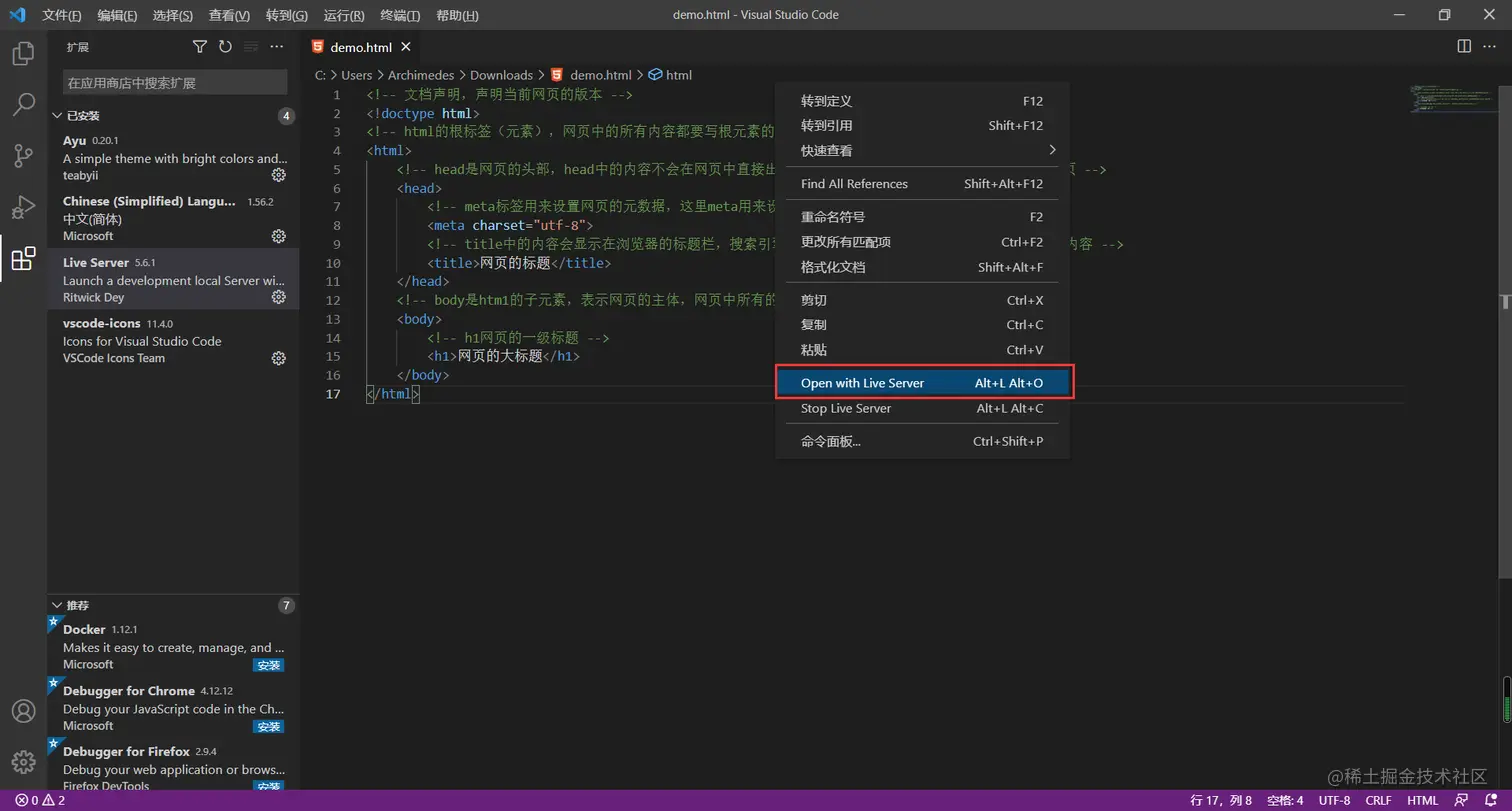Open vscode-icons extension manage gear
1512x811 pixels.
tap(279, 358)
